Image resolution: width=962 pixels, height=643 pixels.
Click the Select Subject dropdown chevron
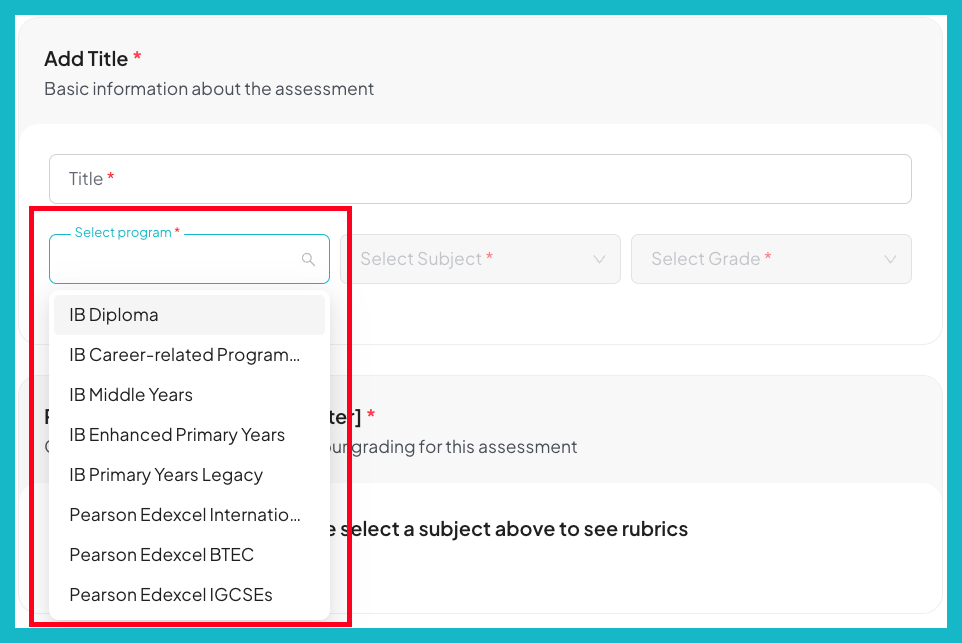click(598, 258)
